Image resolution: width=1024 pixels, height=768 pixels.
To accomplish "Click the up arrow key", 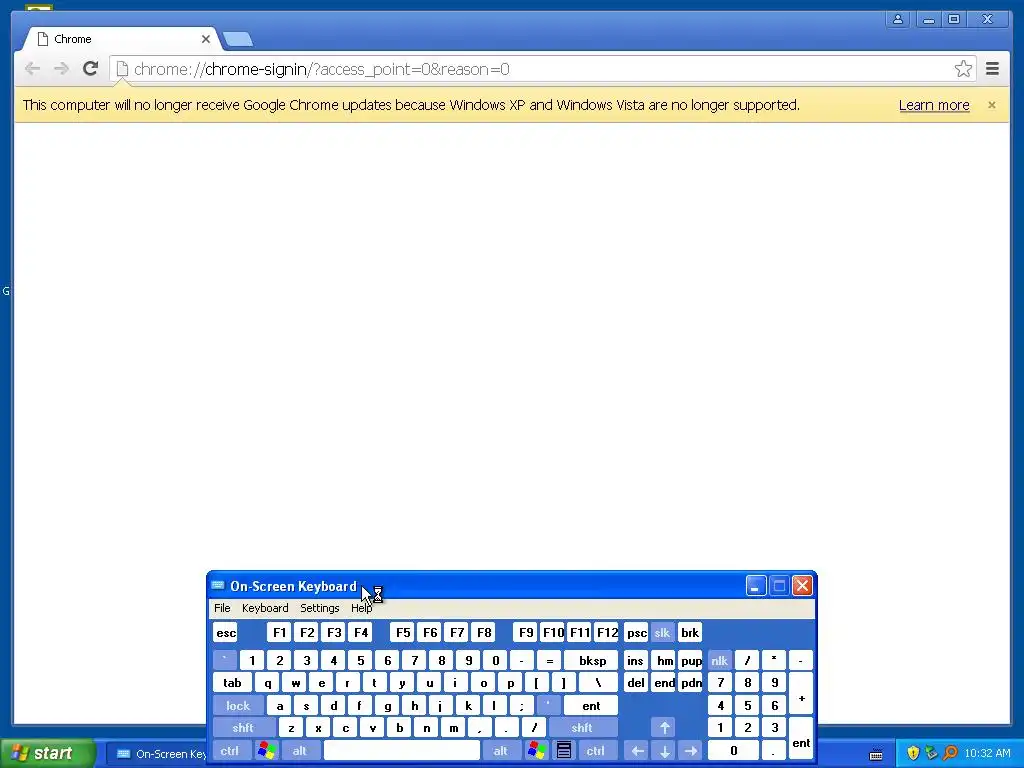I will coord(664,728).
